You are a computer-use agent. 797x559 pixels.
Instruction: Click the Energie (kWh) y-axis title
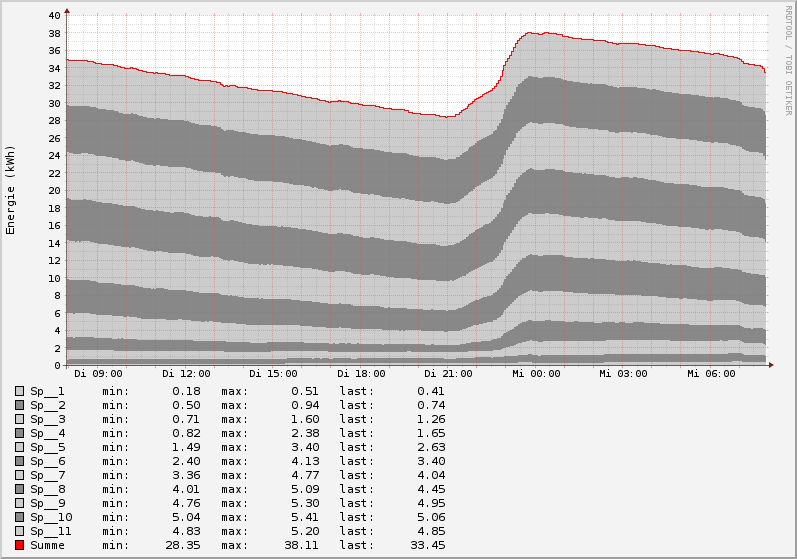(x=11, y=190)
